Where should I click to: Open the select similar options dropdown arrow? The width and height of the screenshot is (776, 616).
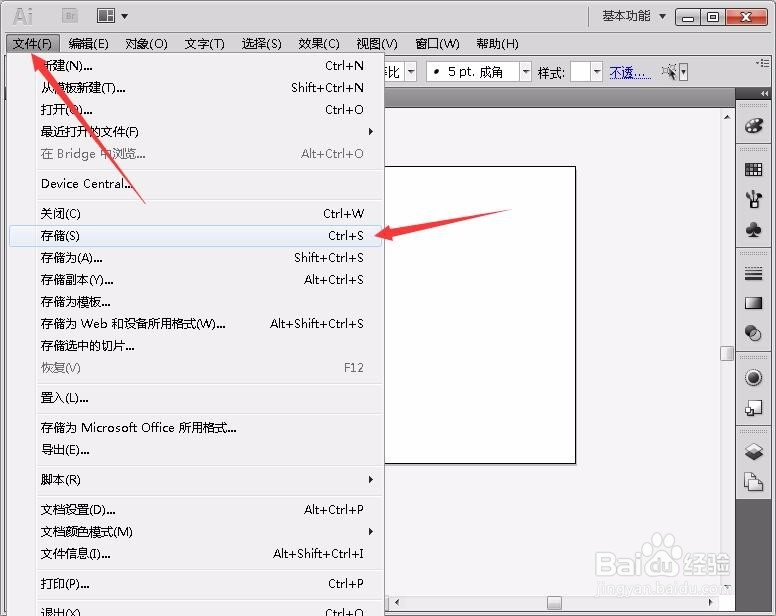[683, 72]
